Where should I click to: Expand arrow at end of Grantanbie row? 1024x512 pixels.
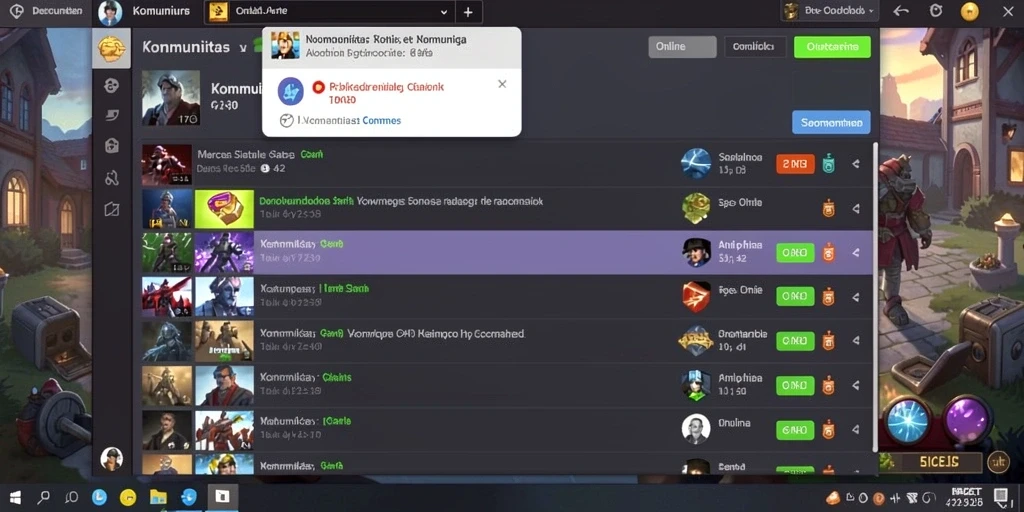(x=856, y=341)
